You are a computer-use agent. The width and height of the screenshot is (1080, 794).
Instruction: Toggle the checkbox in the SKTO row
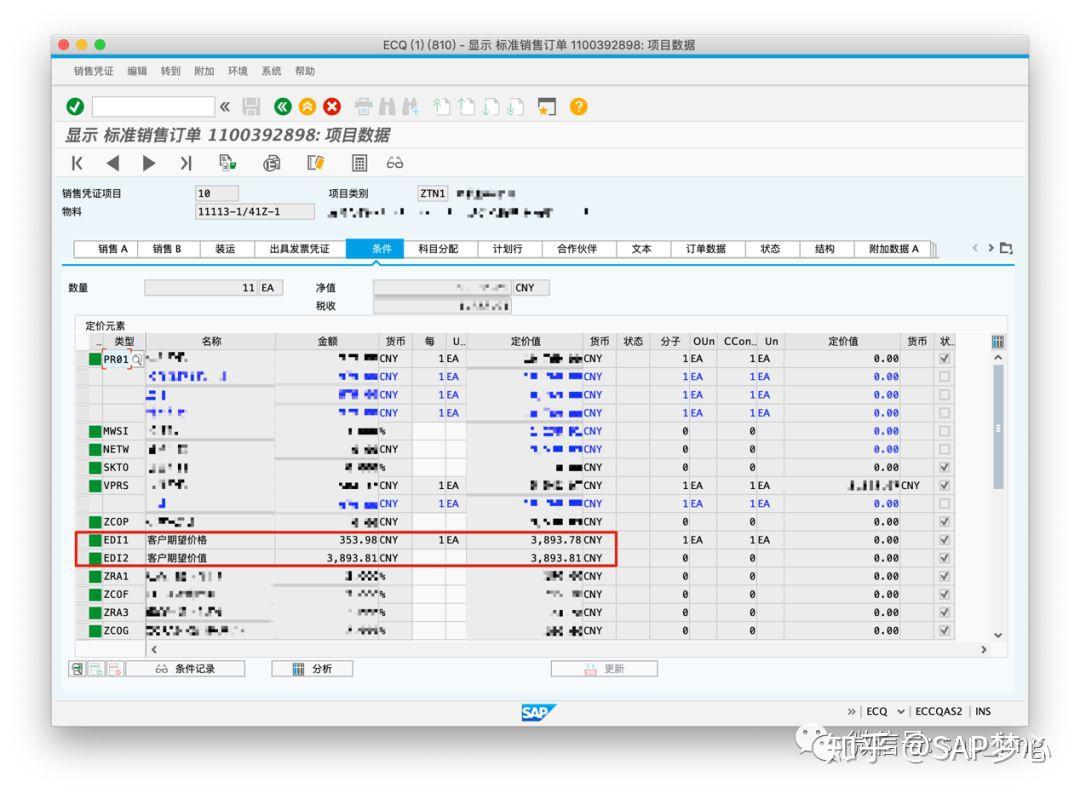click(944, 468)
